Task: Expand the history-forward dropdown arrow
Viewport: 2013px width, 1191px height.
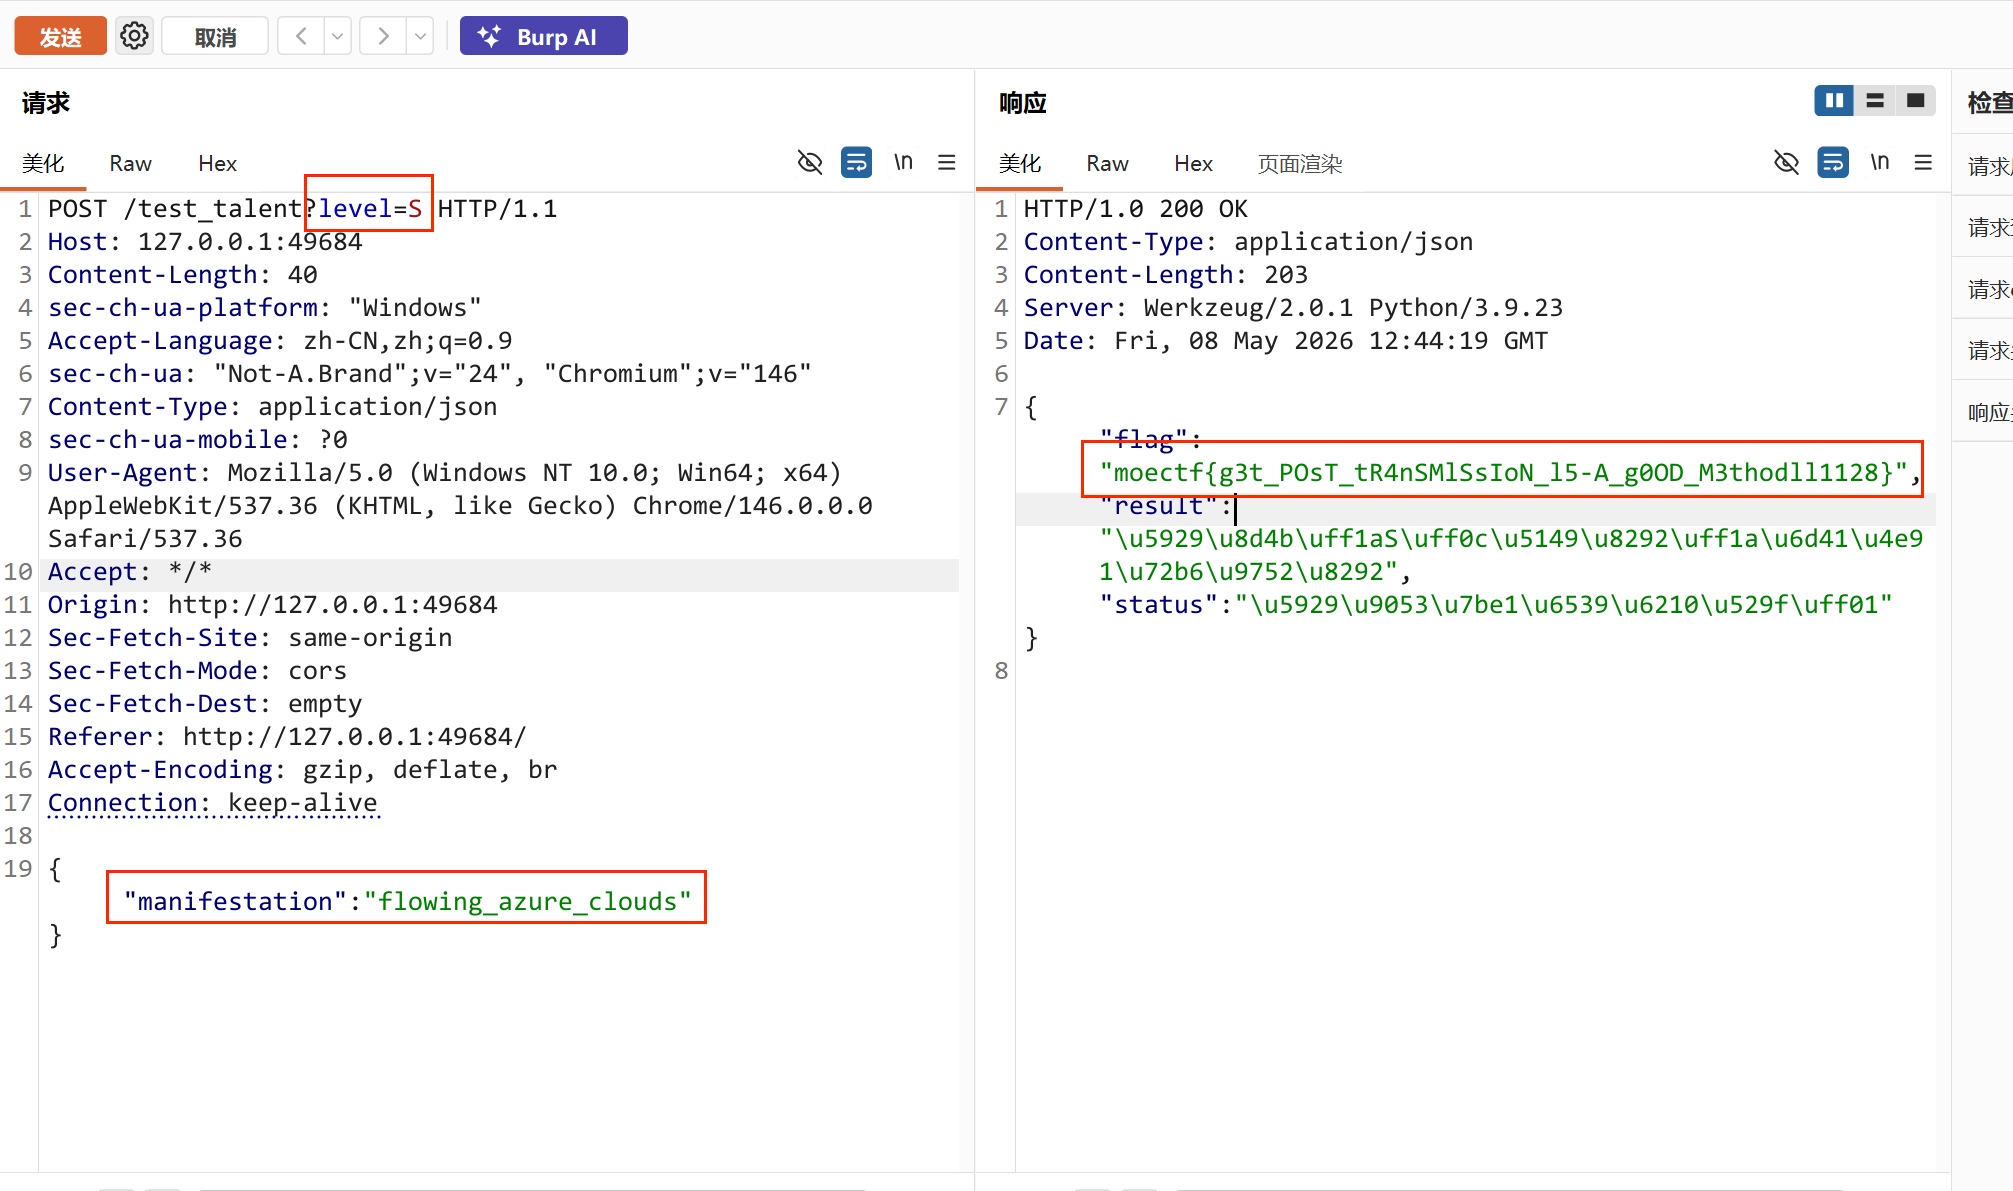Action: click(x=420, y=37)
